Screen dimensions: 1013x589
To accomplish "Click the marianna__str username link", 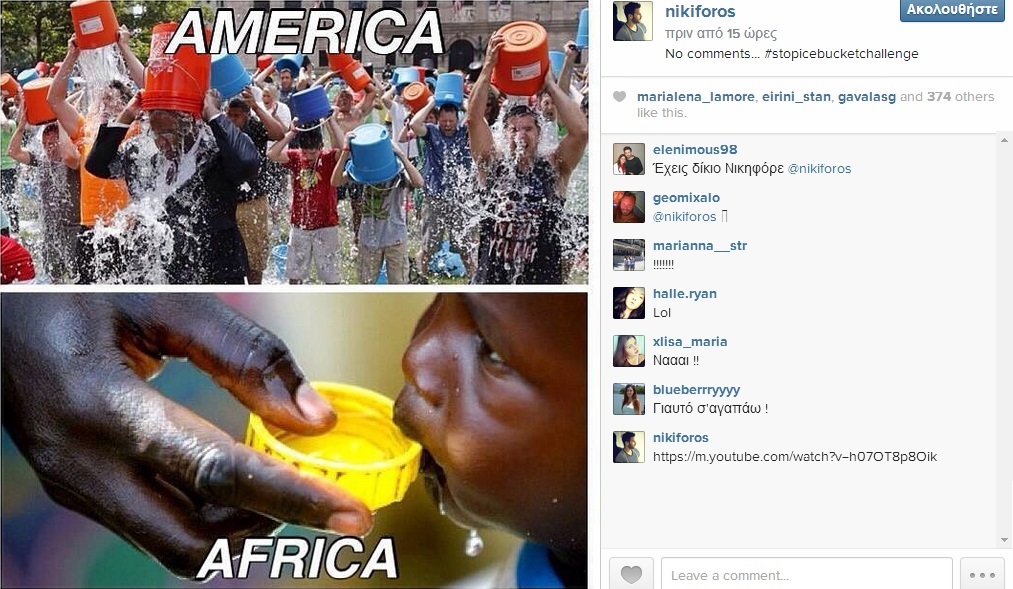I will tap(700, 245).
